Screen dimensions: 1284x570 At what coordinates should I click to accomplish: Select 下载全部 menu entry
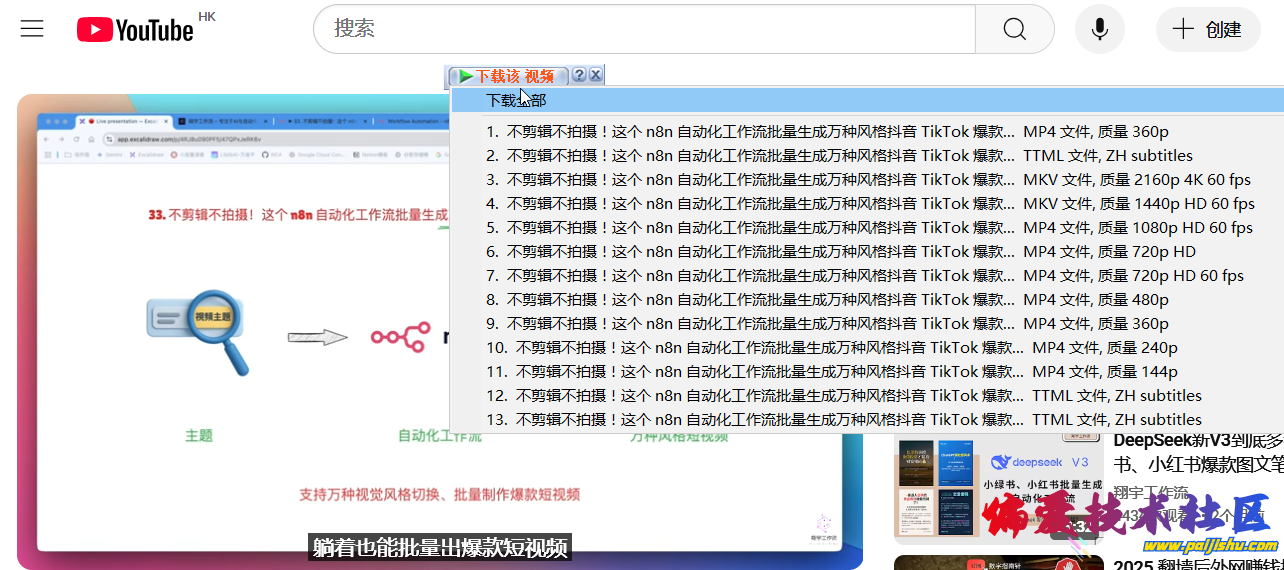(516, 100)
